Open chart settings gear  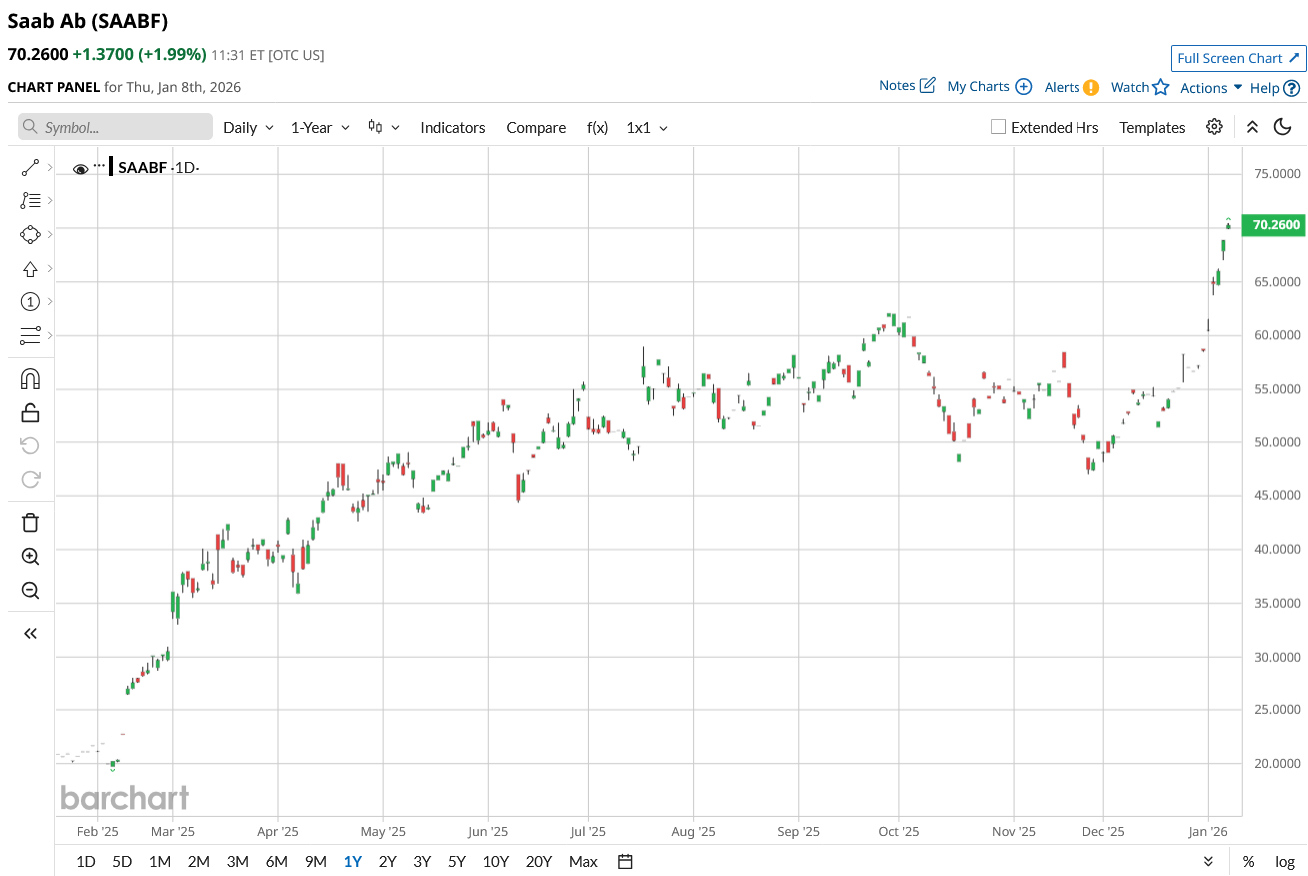1214,127
